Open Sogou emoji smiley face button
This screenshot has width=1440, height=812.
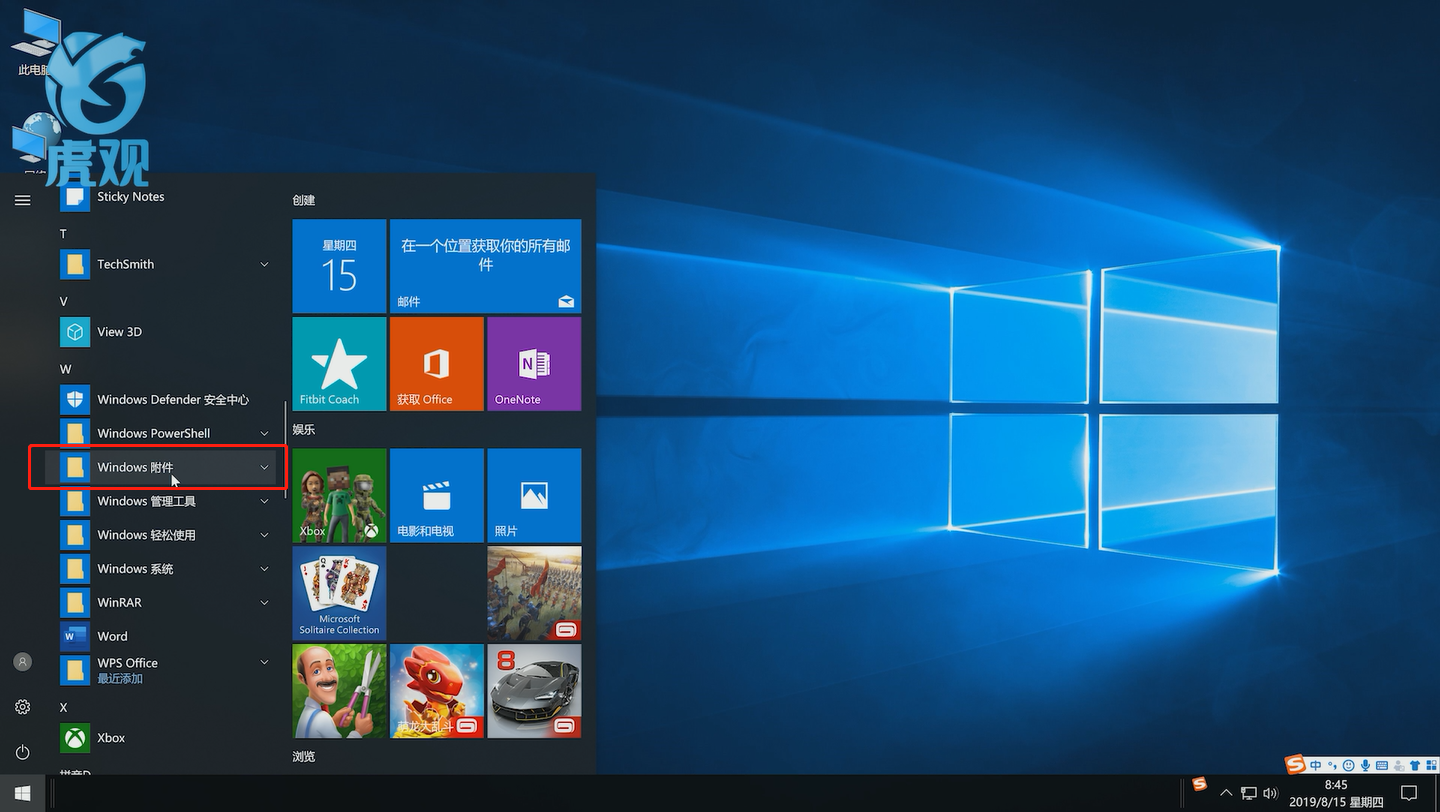point(1348,766)
